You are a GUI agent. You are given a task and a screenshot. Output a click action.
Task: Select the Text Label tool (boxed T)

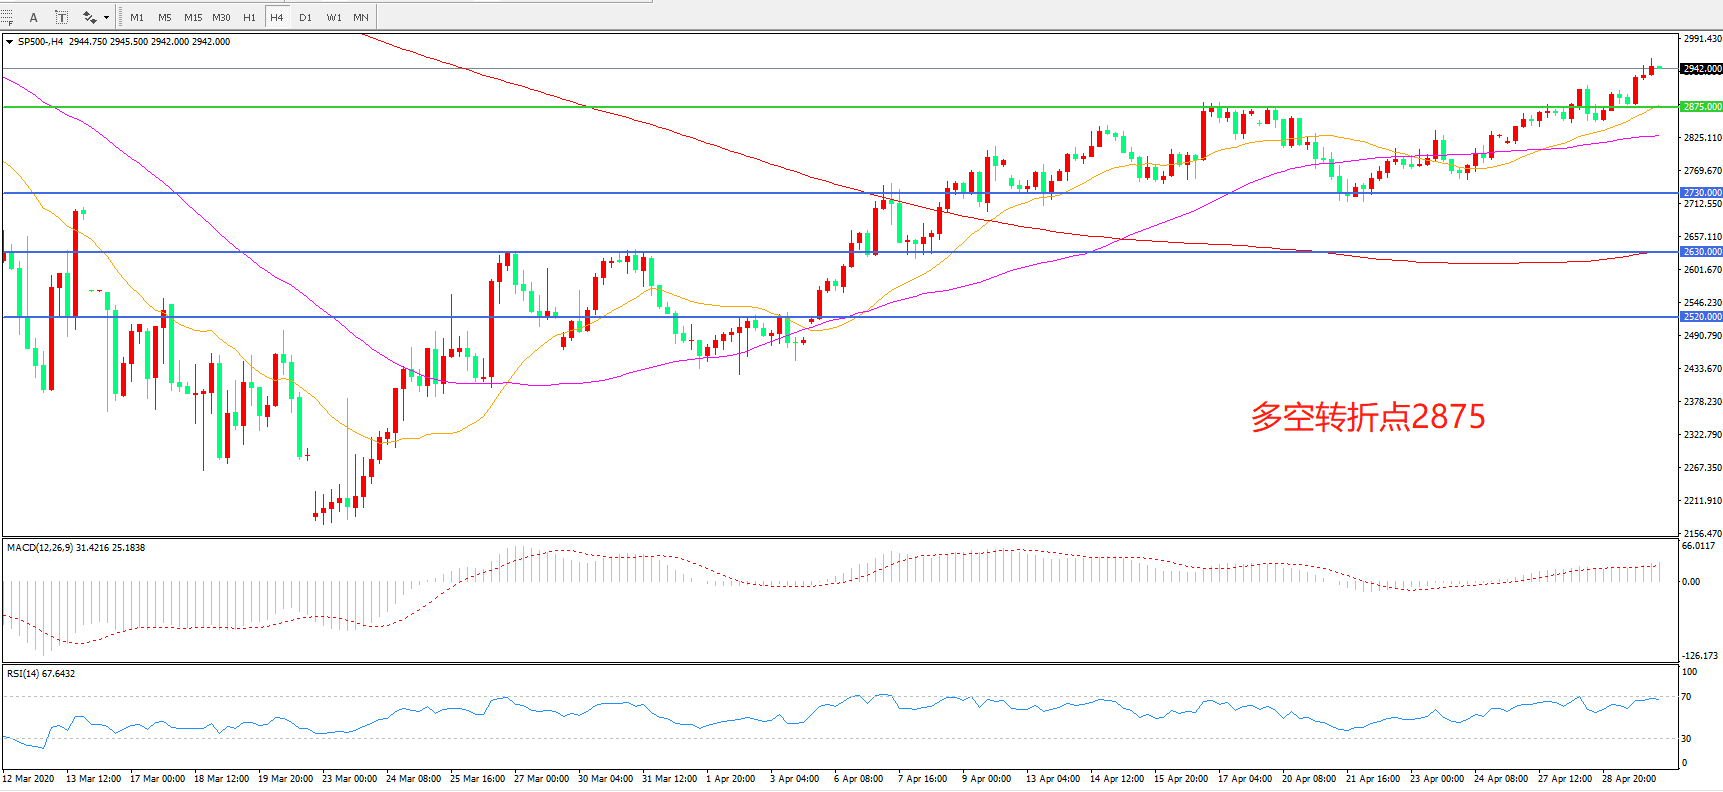pos(61,17)
